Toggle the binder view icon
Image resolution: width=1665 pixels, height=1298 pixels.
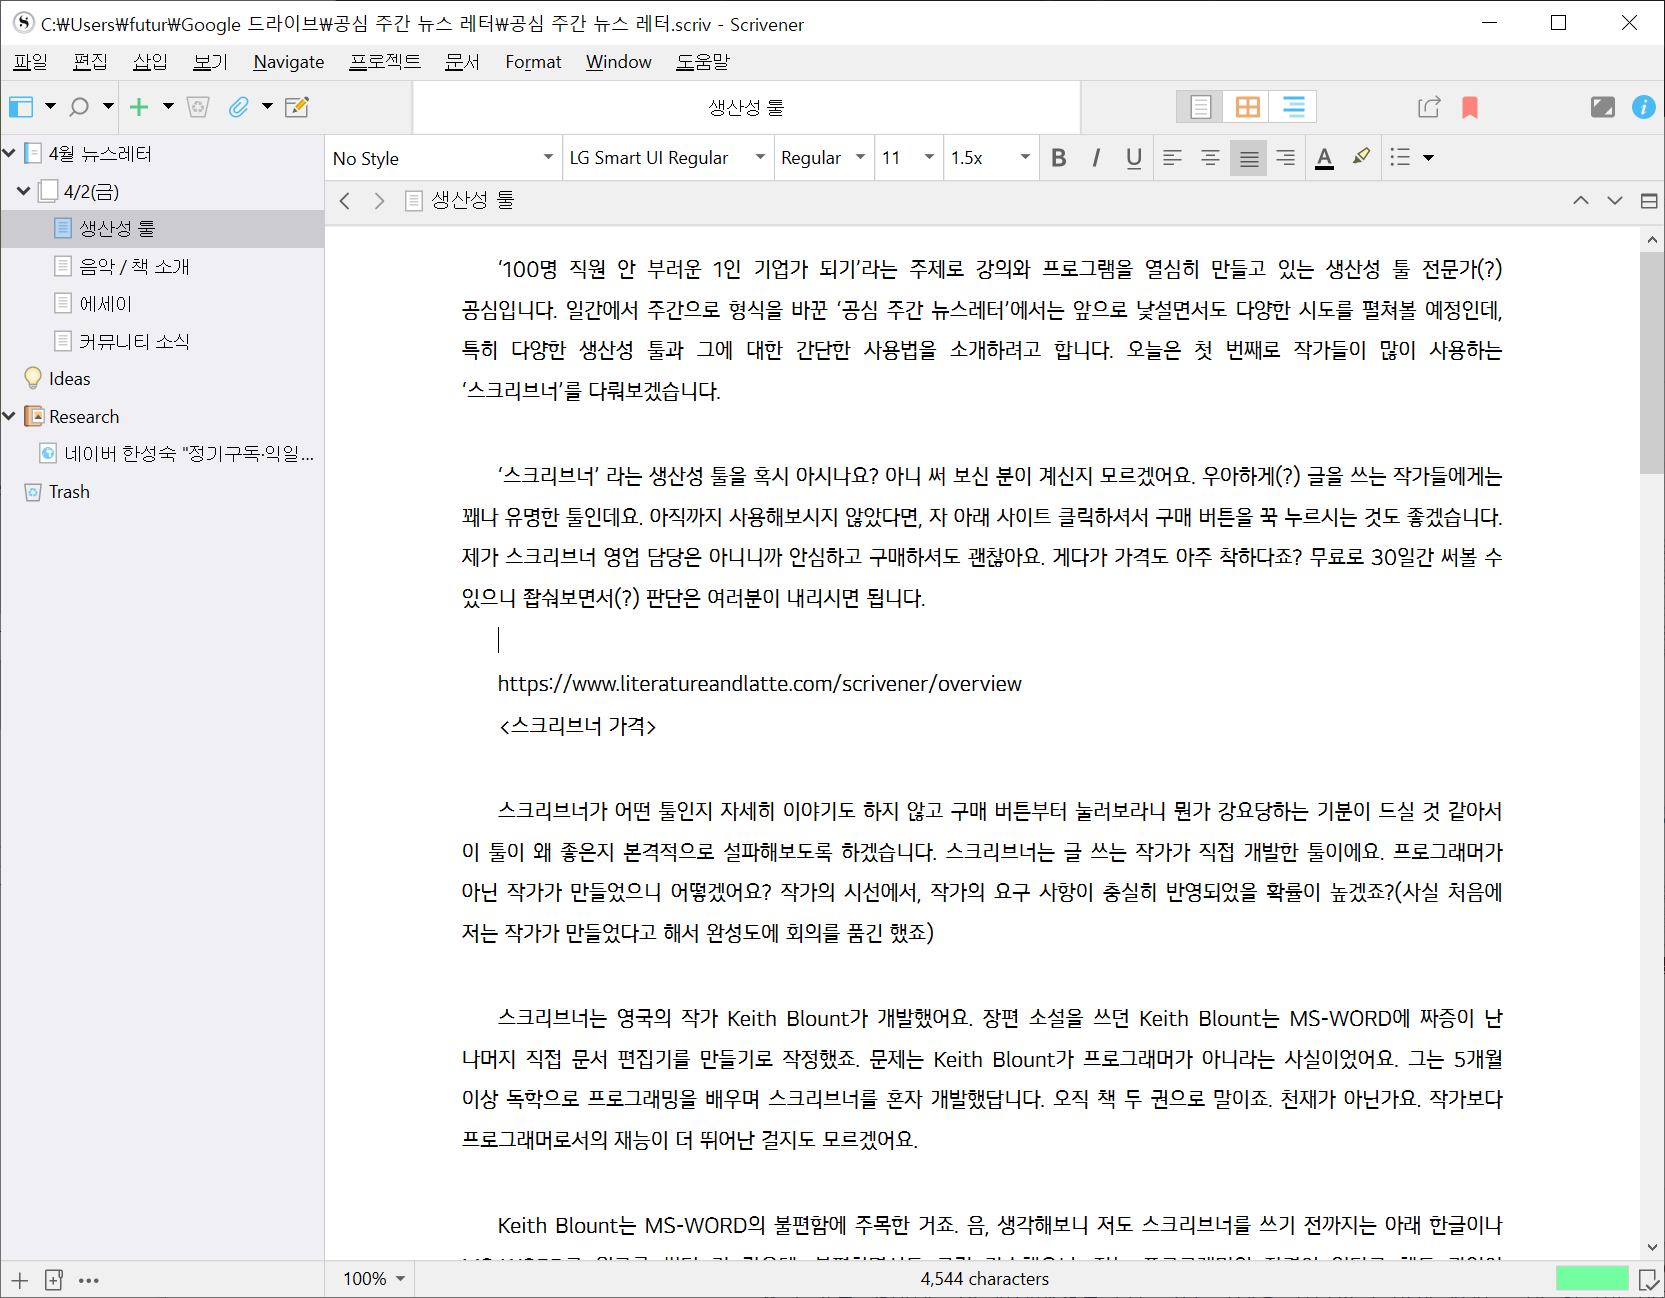[21, 107]
